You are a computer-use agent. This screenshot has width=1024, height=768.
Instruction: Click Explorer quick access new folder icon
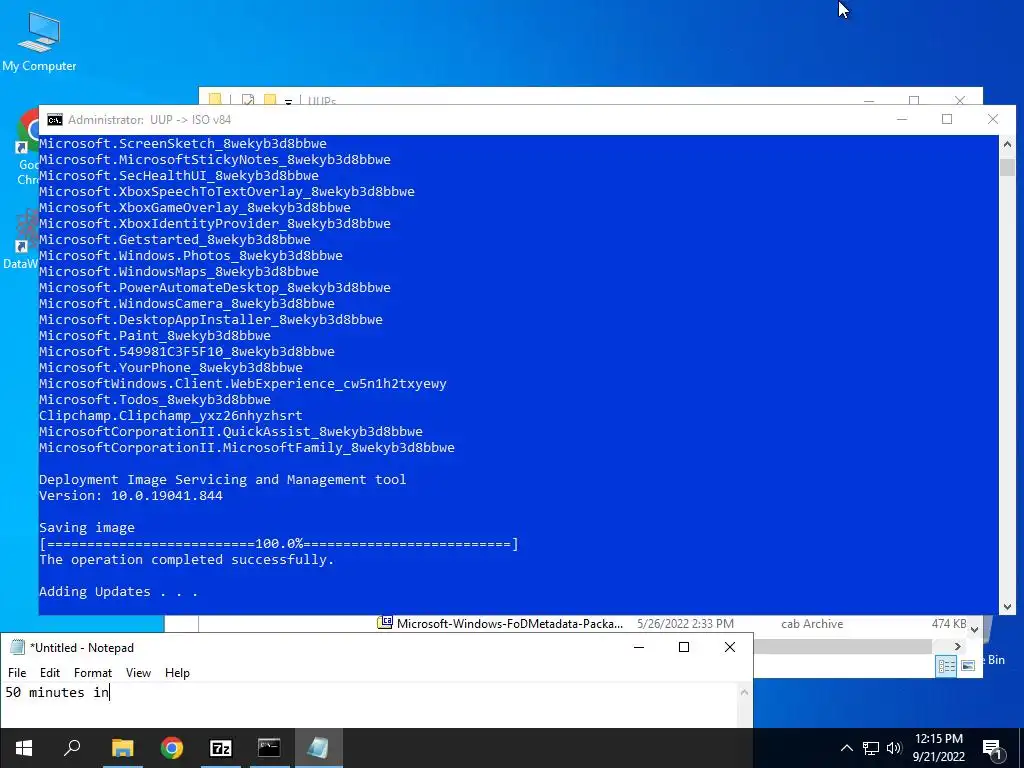point(270,100)
